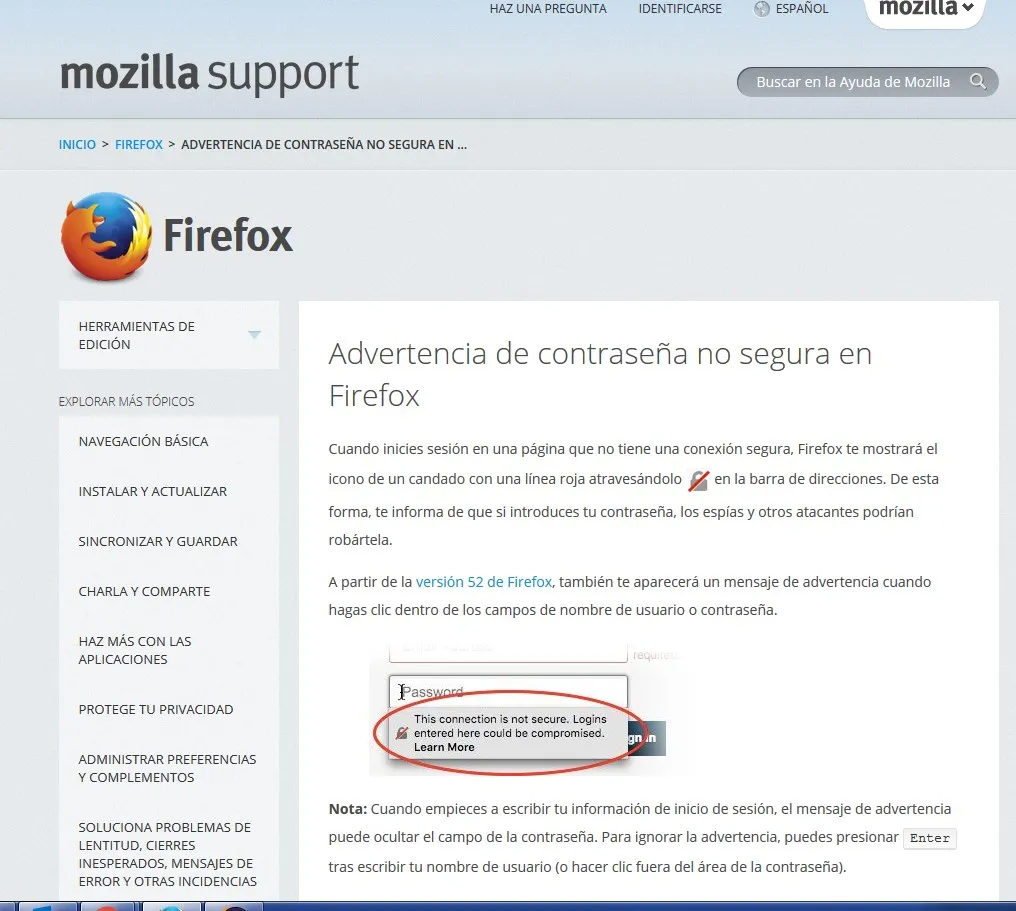
Task: Open INSTALAR Y ACTUALIZAR topic
Action: coord(153,491)
